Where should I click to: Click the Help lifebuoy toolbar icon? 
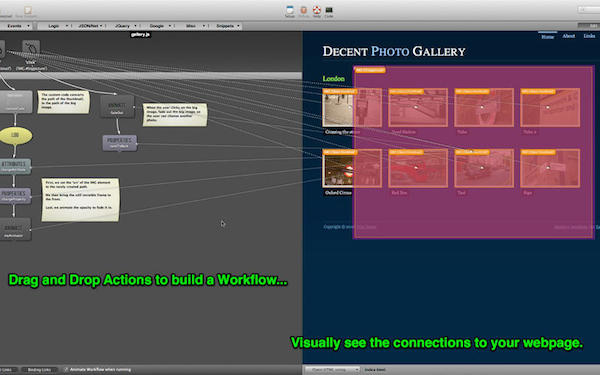pos(316,10)
